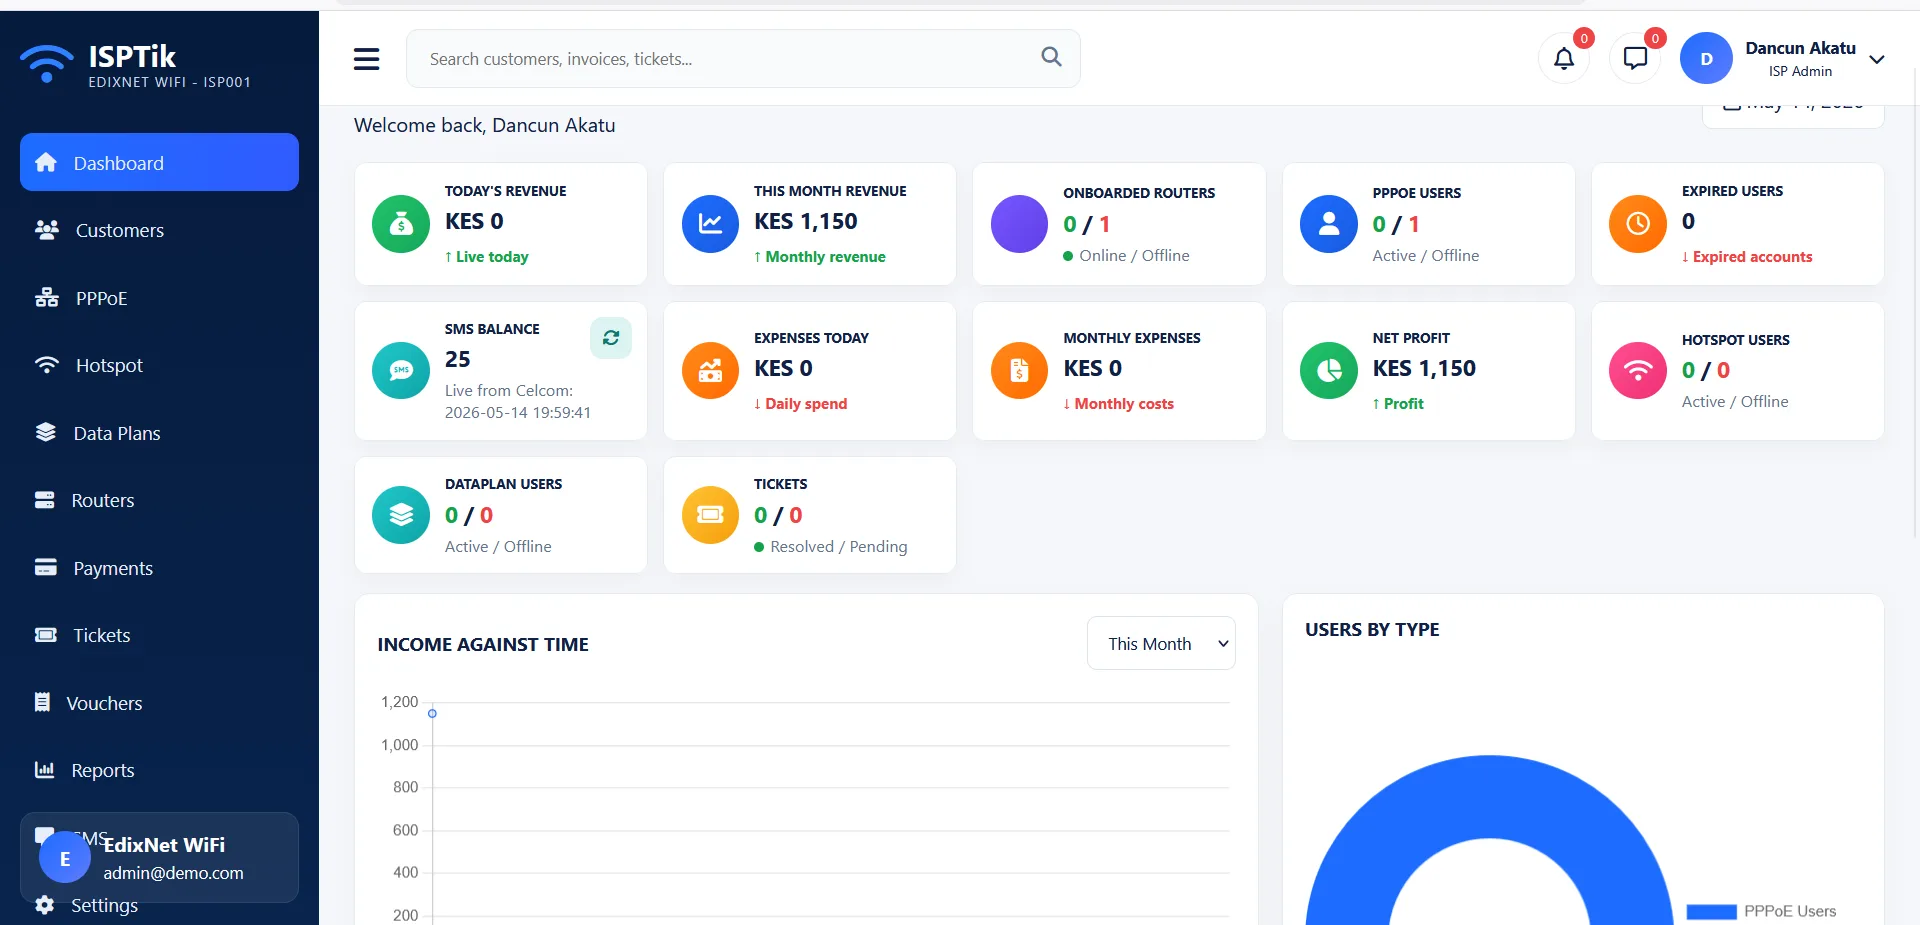This screenshot has height=925, width=1920.
Task: Click the blue D user avatar
Action: [1706, 59]
